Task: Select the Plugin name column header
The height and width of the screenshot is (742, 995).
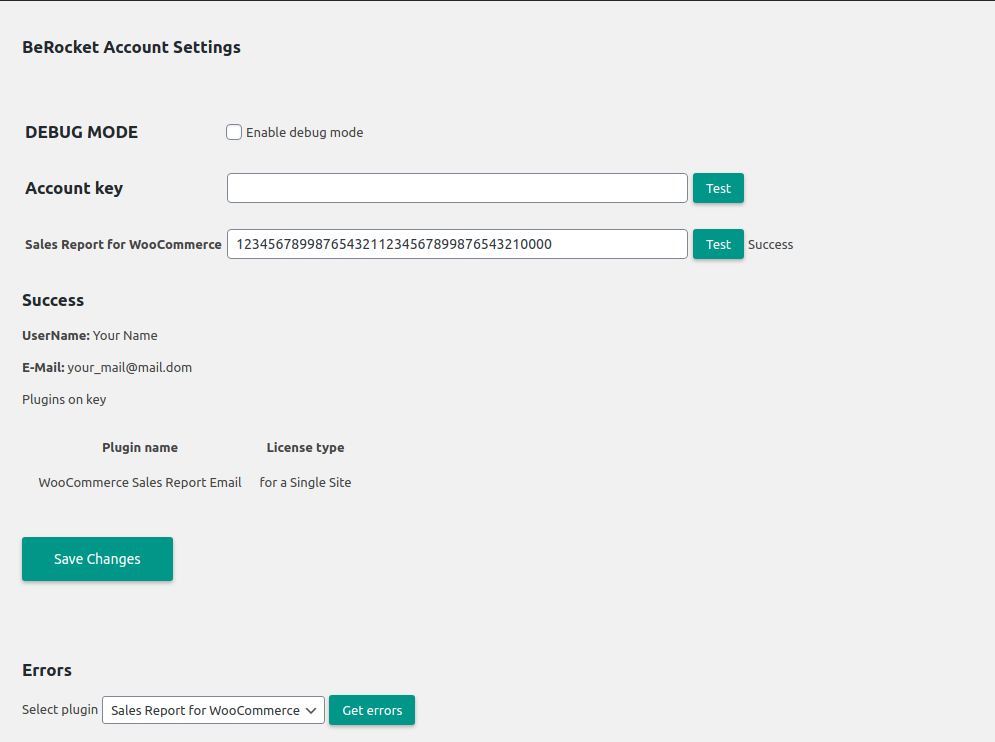Action: tap(140, 447)
